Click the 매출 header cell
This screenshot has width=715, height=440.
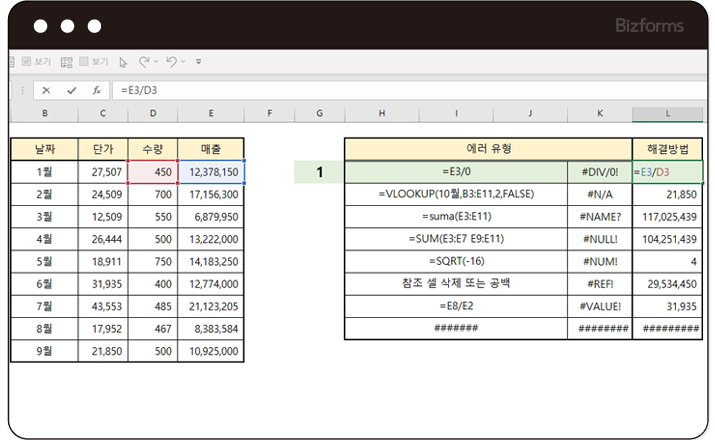[x=211, y=149]
